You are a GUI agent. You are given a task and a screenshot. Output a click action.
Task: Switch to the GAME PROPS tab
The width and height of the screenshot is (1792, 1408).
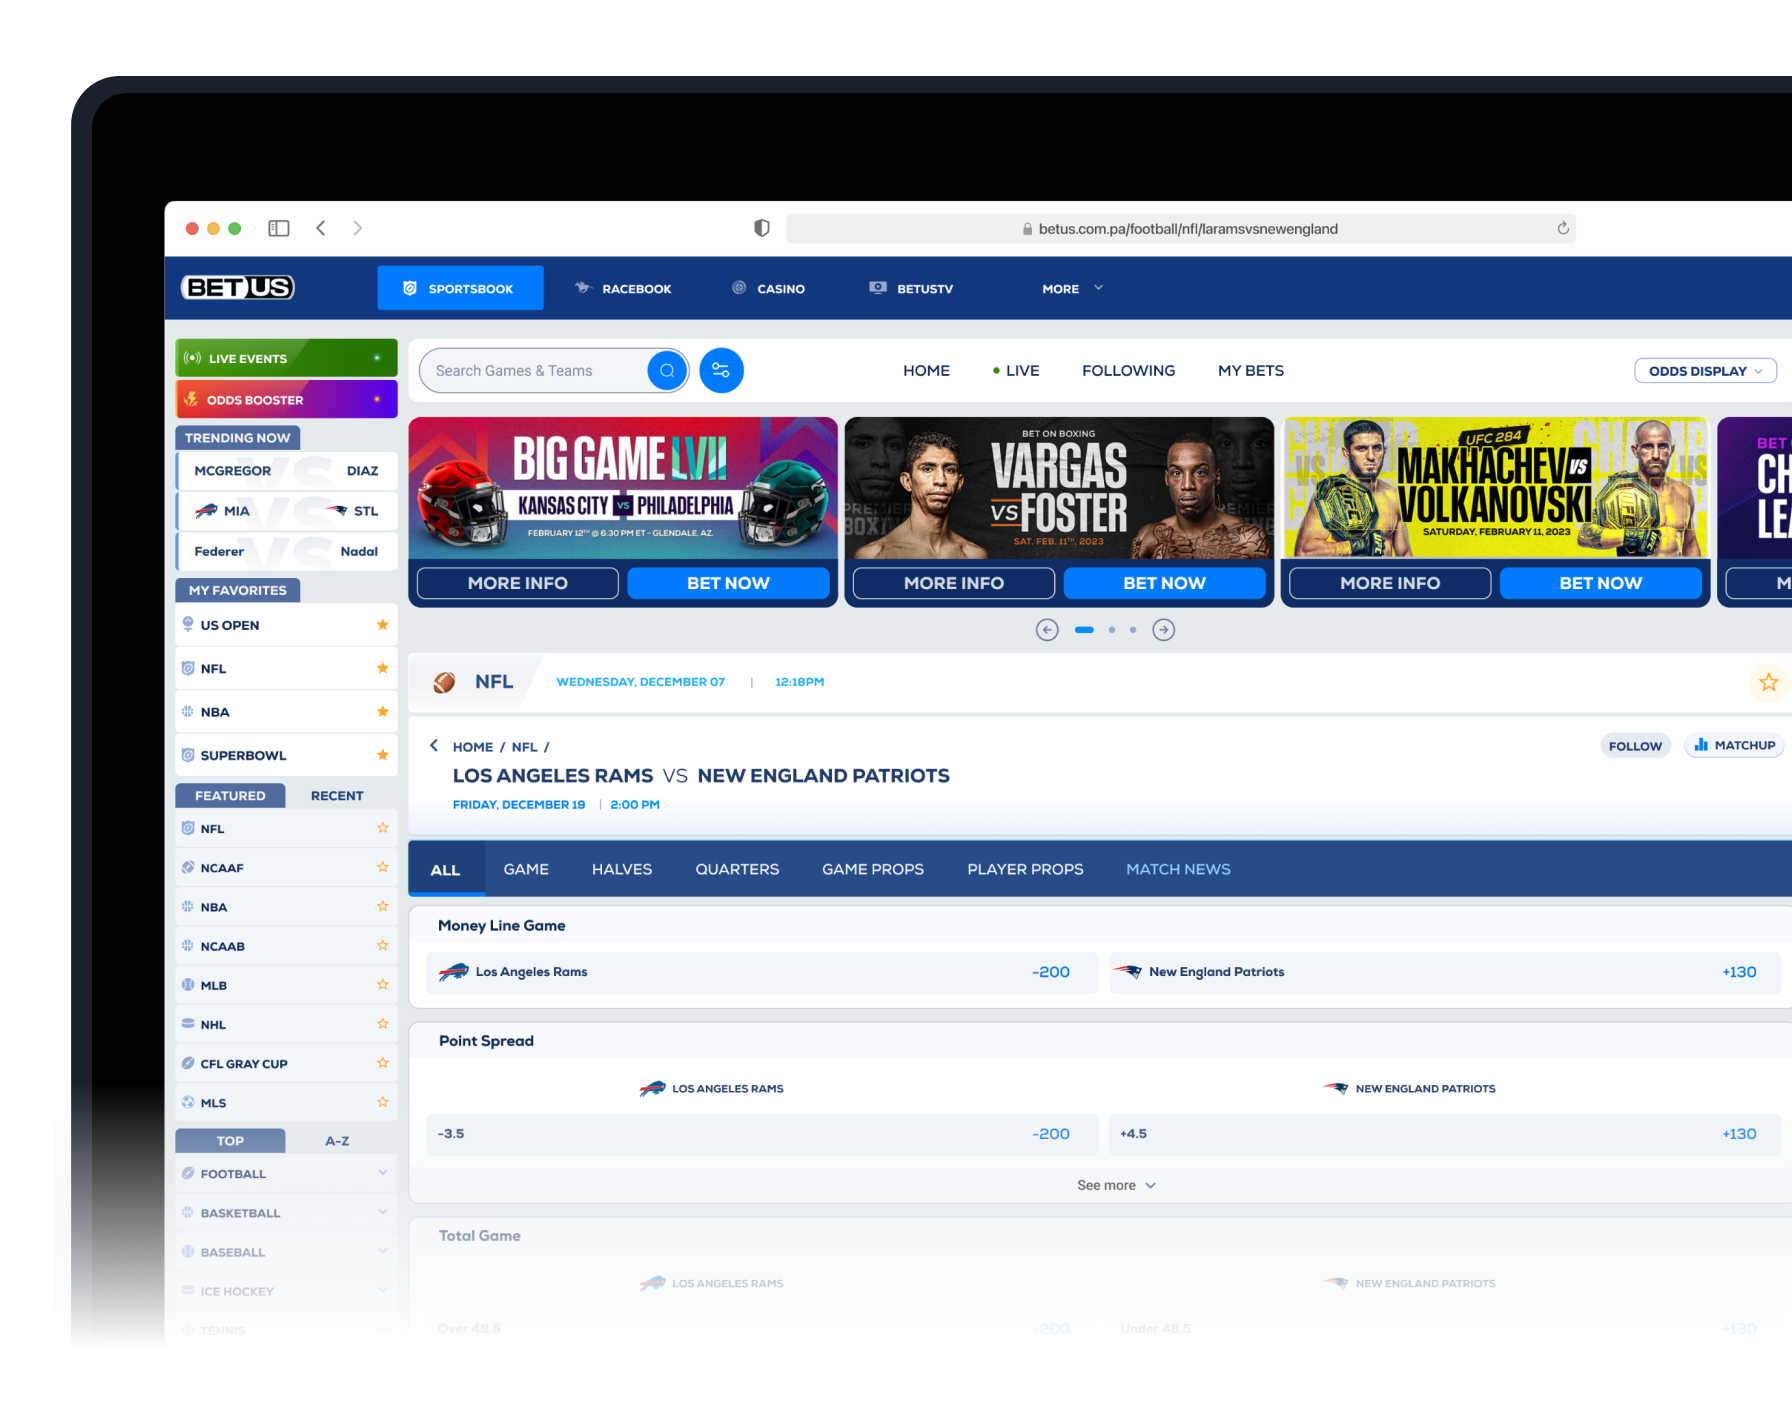873,869
